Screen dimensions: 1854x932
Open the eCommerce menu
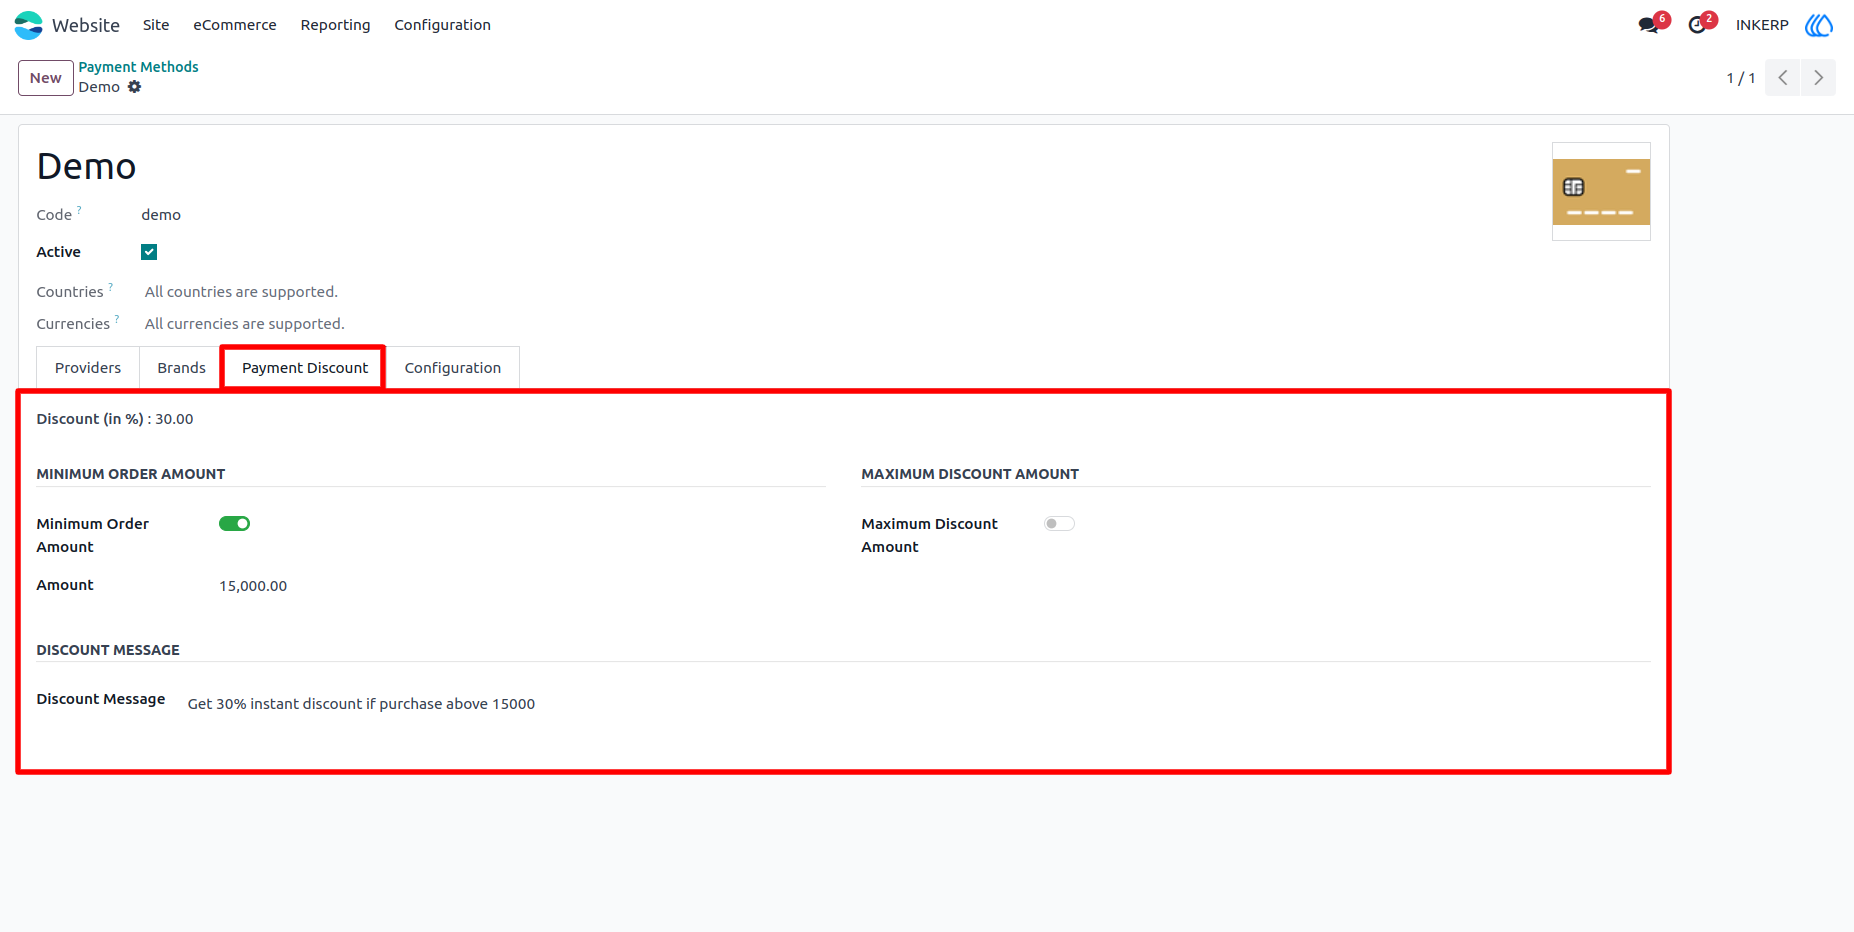[x=235, y=25]
